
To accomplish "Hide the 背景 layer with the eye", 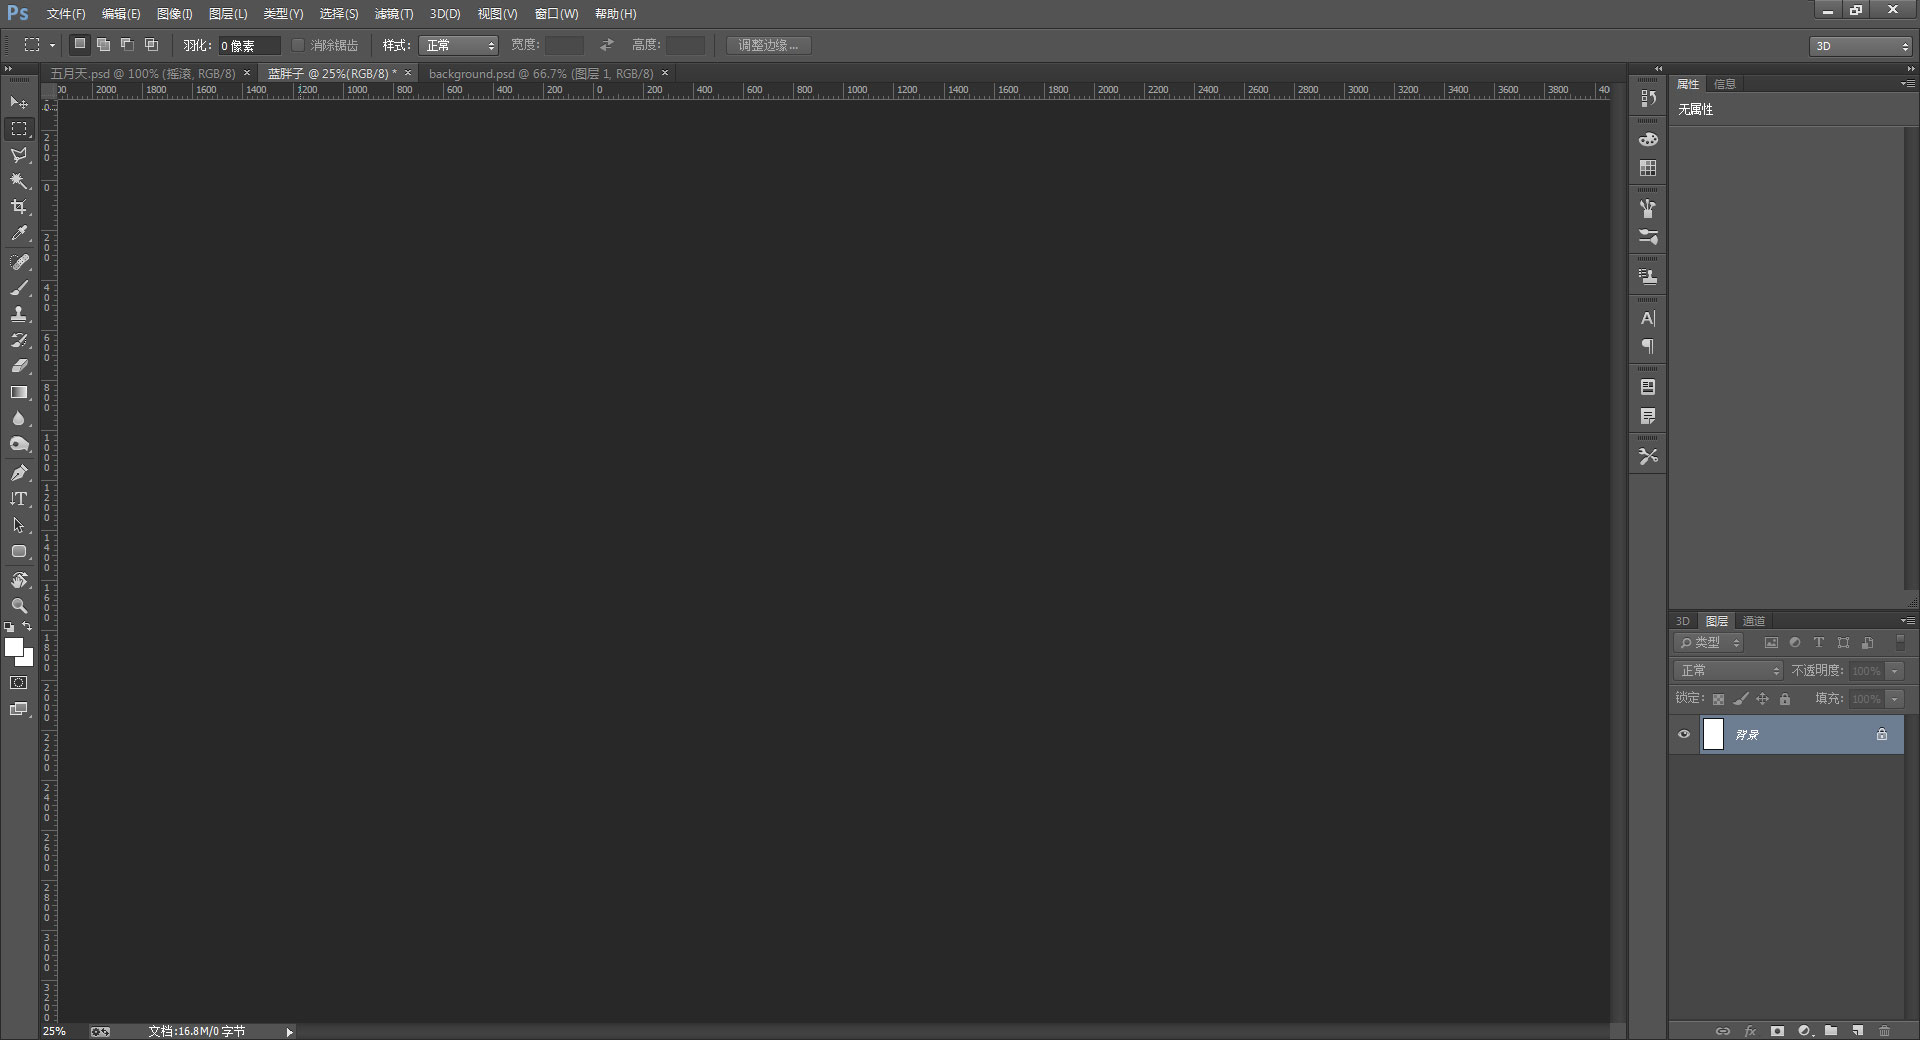I will 1684,734.
